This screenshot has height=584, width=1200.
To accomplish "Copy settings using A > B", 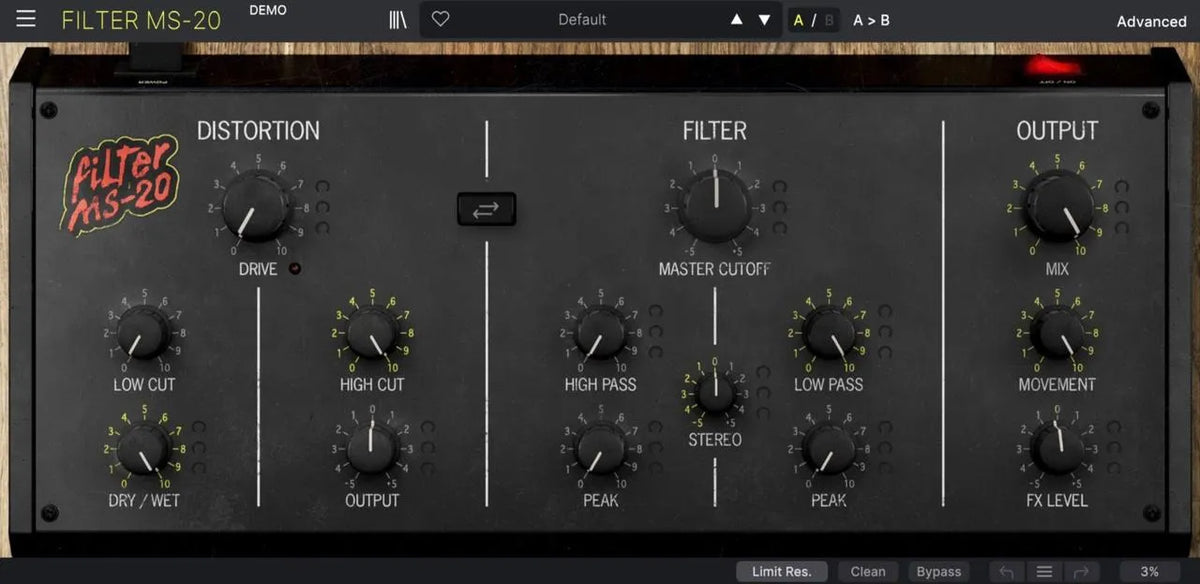I will pos(871,18).
